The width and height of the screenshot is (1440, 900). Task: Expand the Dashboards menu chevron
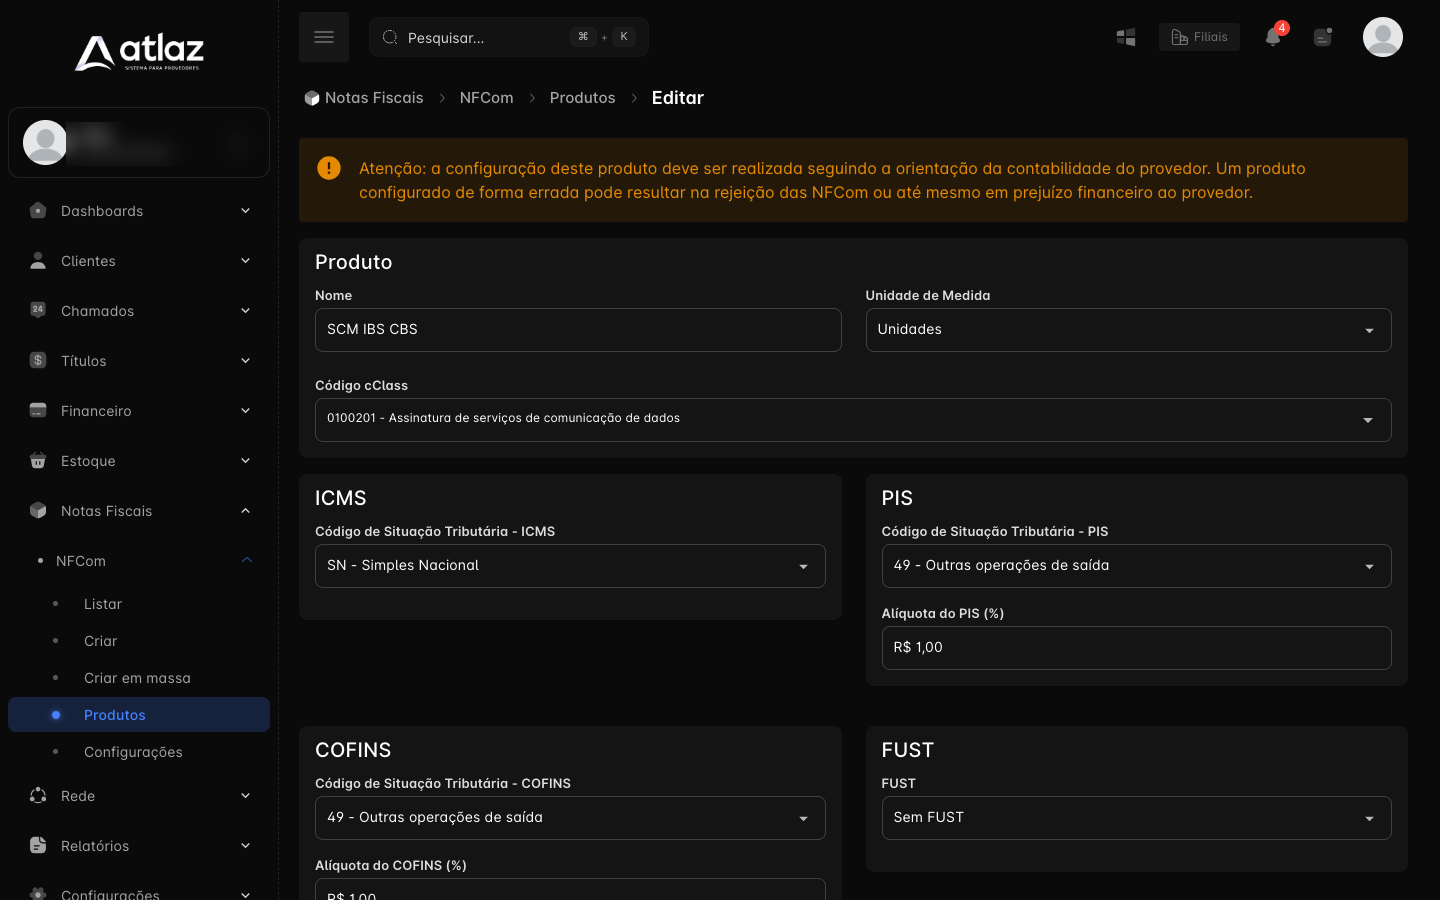[245, 210]
